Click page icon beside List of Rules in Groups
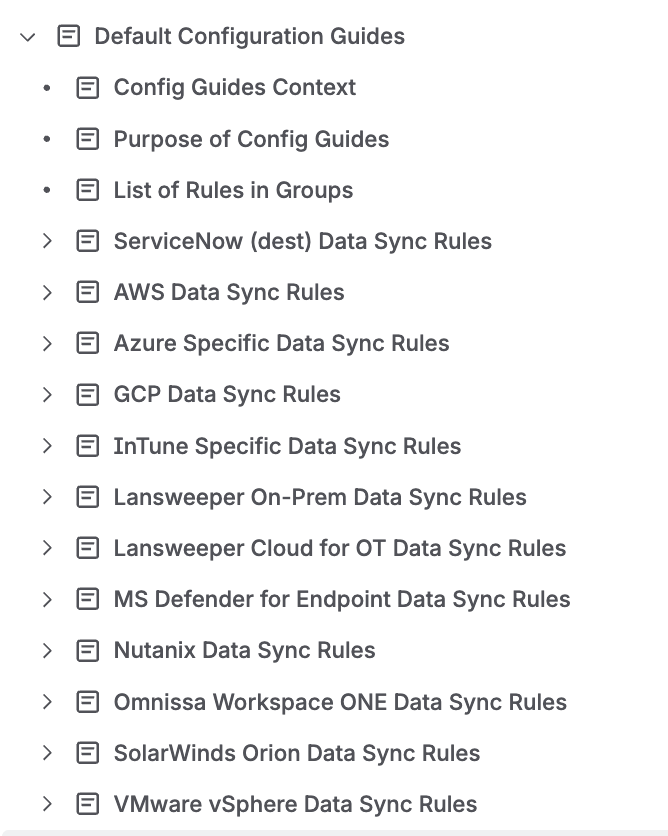 coord(88,190)
